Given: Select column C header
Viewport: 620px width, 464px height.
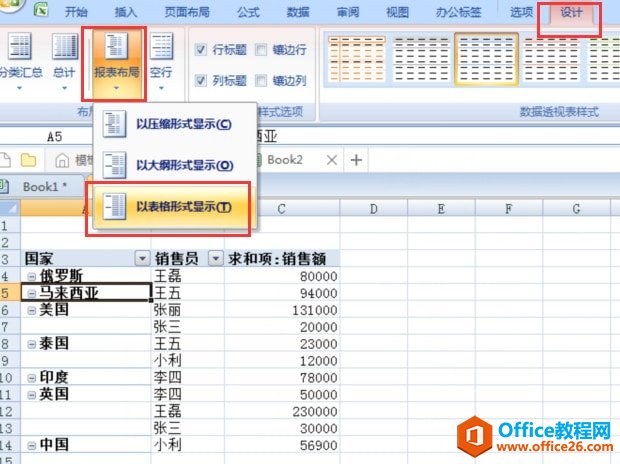Looking at the screenshot, I should pos(282,208).
